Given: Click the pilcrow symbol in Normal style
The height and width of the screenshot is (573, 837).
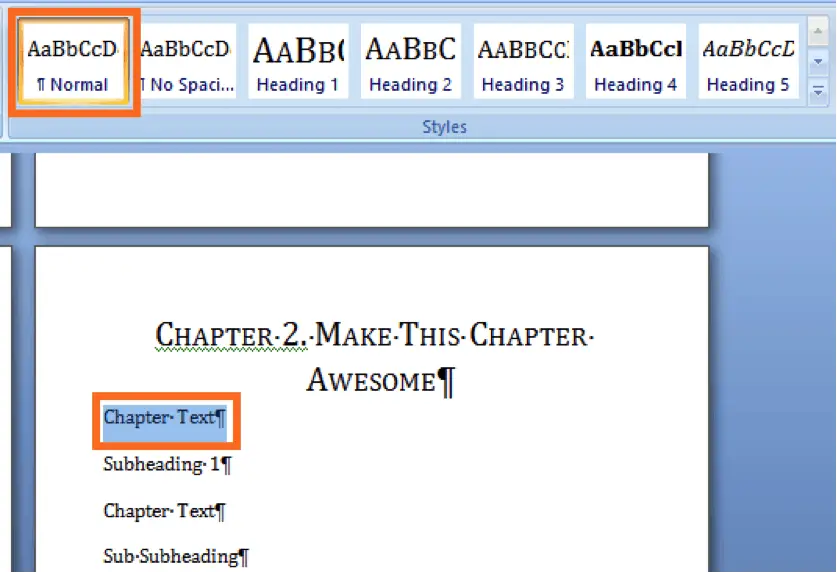Looking at the screenshot, I should pos(41,84).
